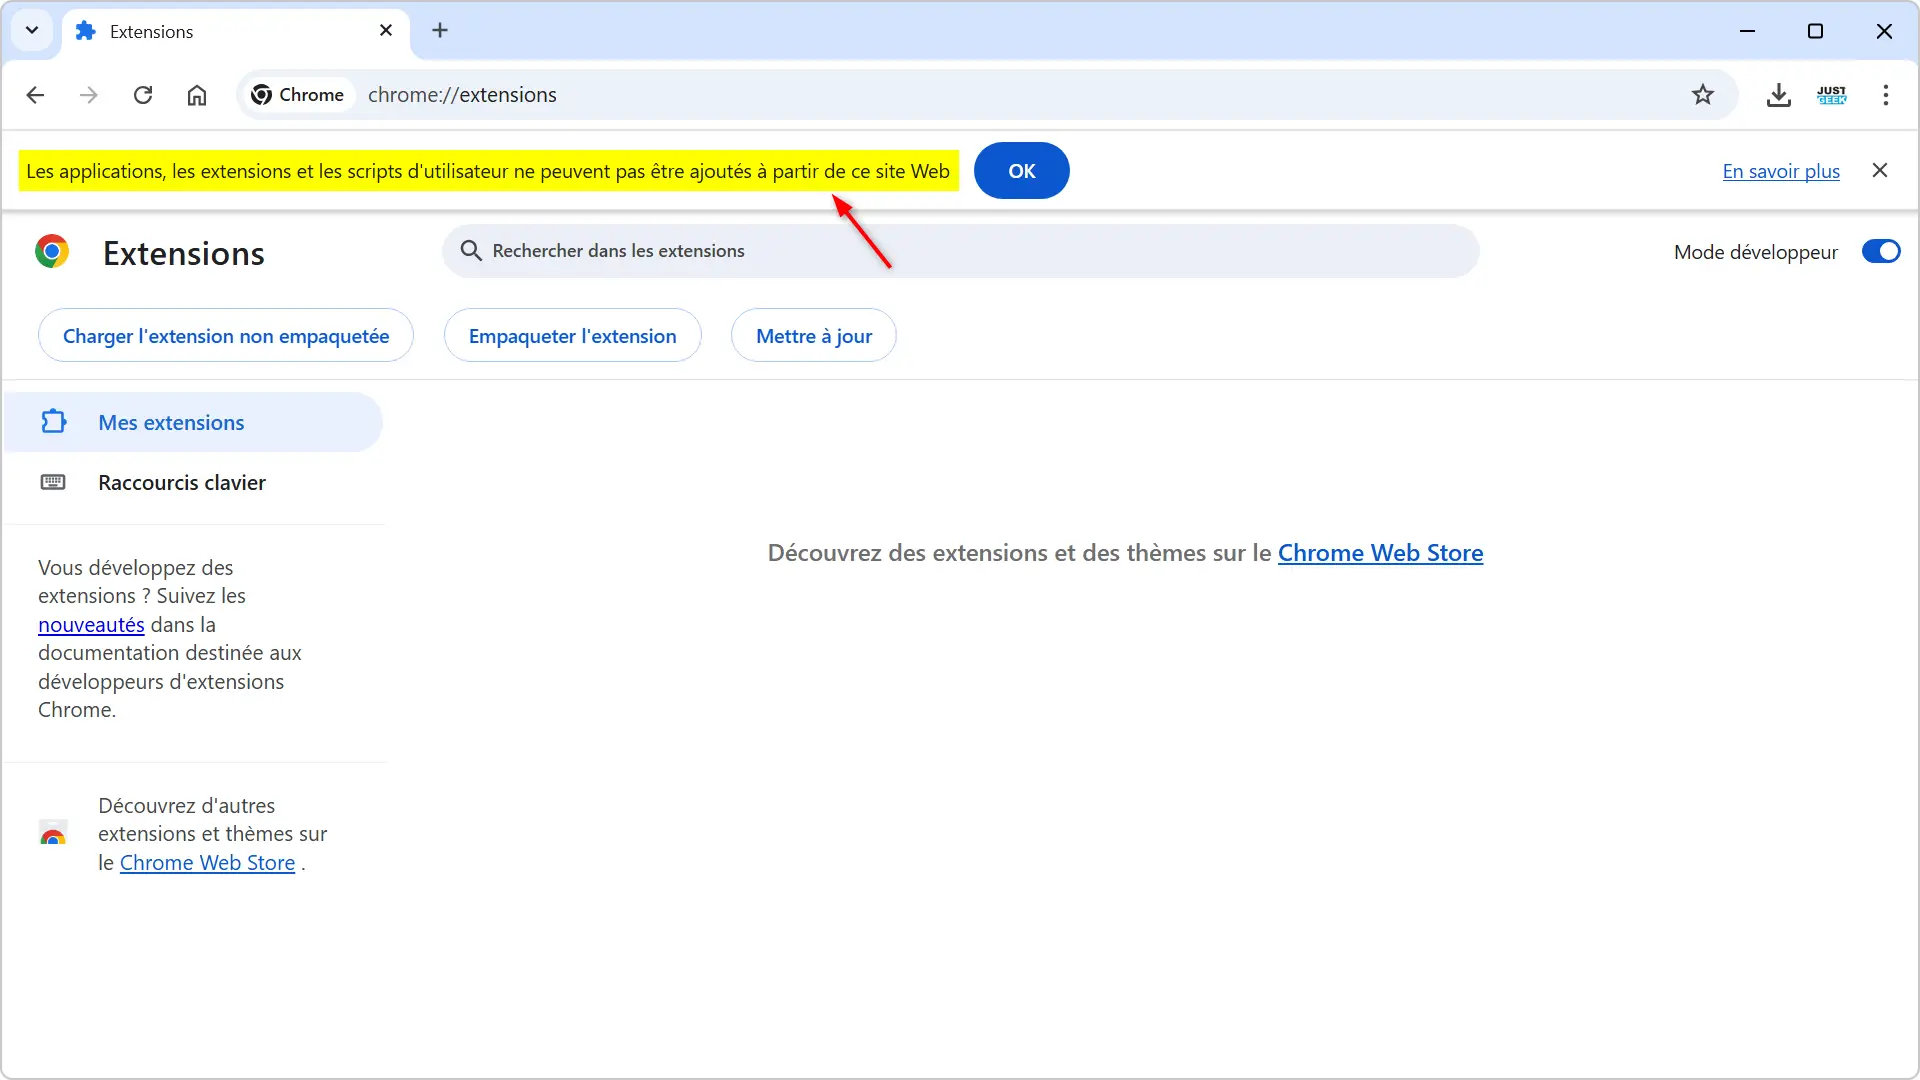Open the tab search dropdown arrow

coord(32,30)
